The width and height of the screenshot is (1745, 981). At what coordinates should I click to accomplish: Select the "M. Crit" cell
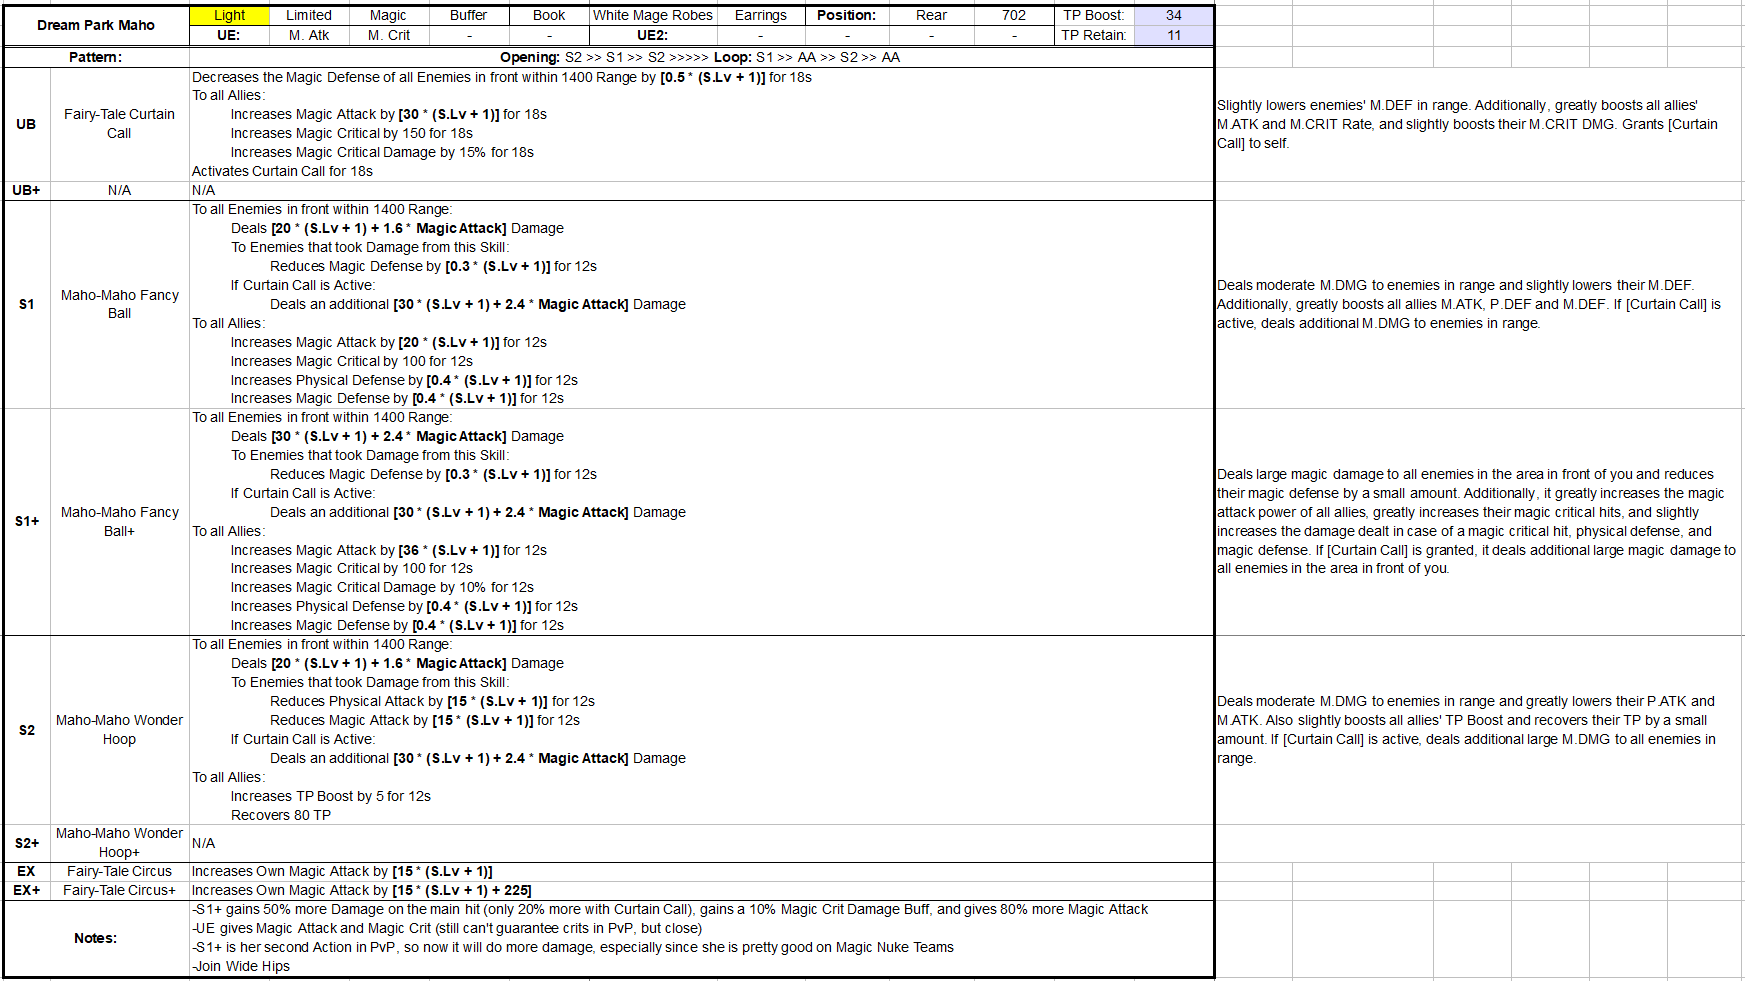[388, 35]
